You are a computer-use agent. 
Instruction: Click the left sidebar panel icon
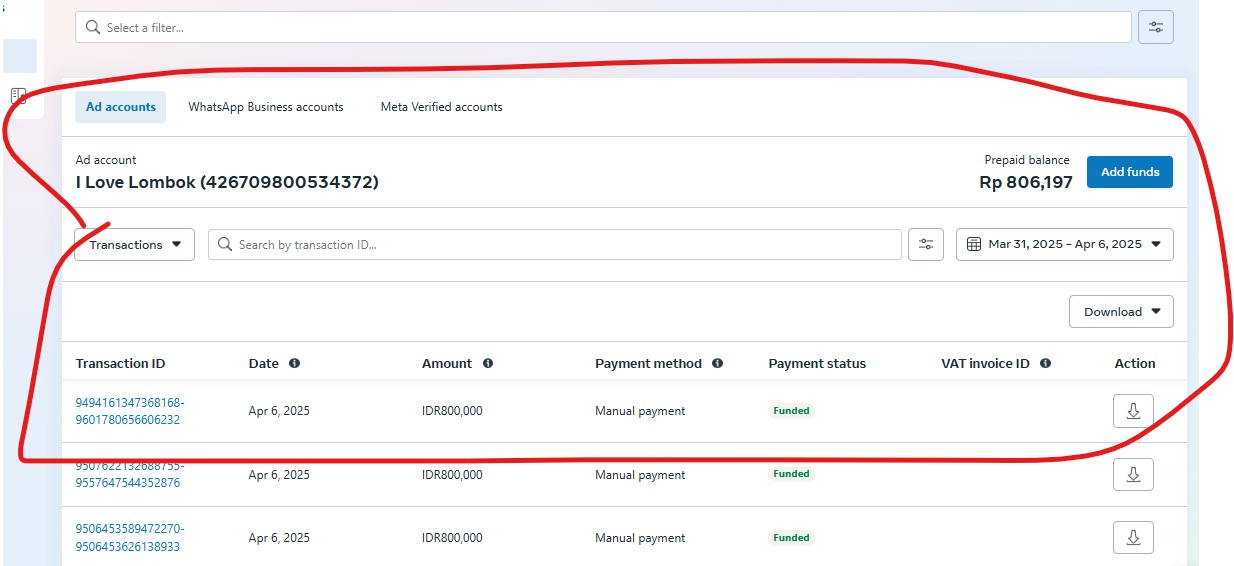point(18,96)
